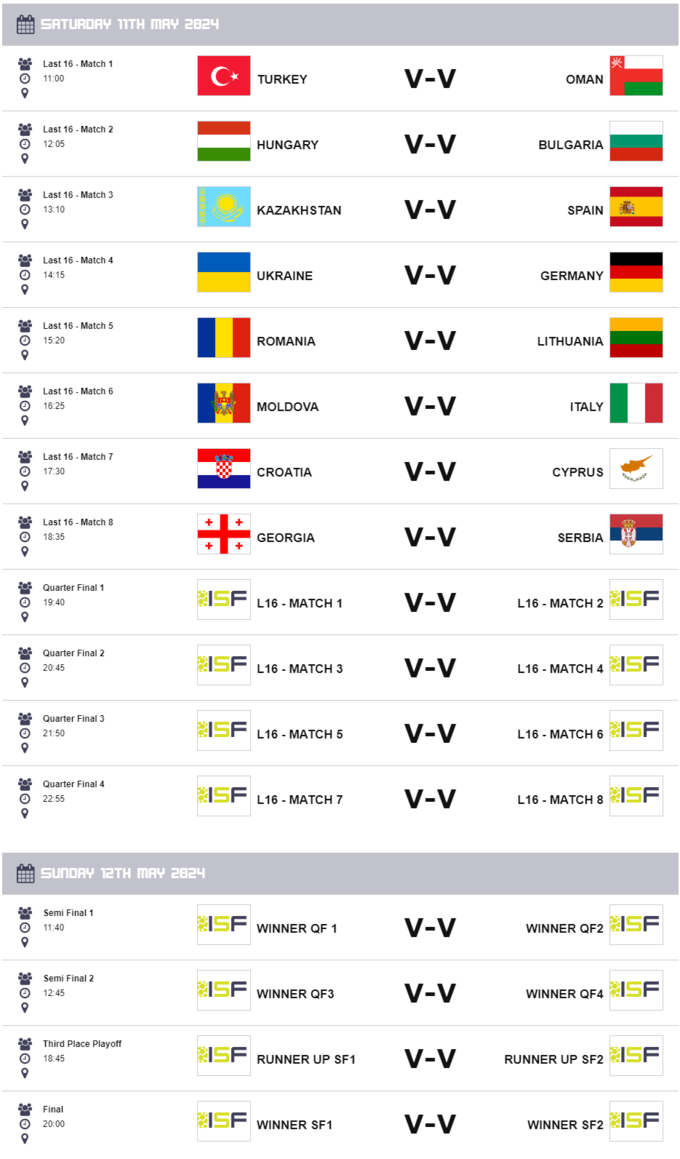Image resolution: width=680 pixels, height=1159 pixels.
Task: Click the Cyprus flag icon
Action: point(636,469)
